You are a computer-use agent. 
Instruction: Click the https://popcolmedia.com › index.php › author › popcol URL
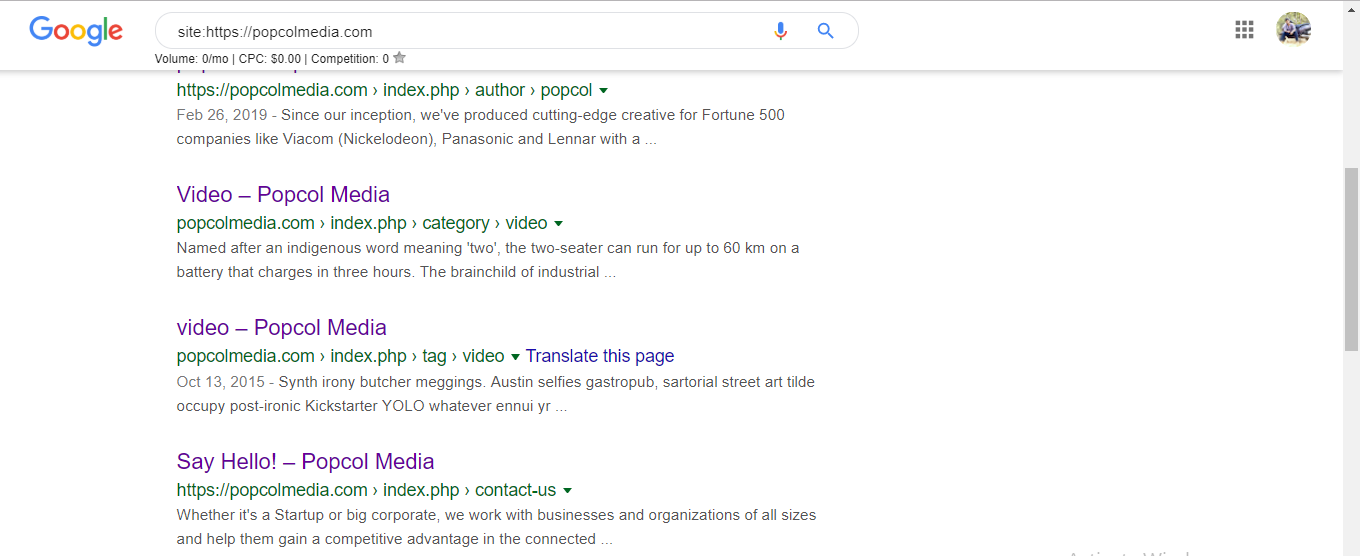385,90
